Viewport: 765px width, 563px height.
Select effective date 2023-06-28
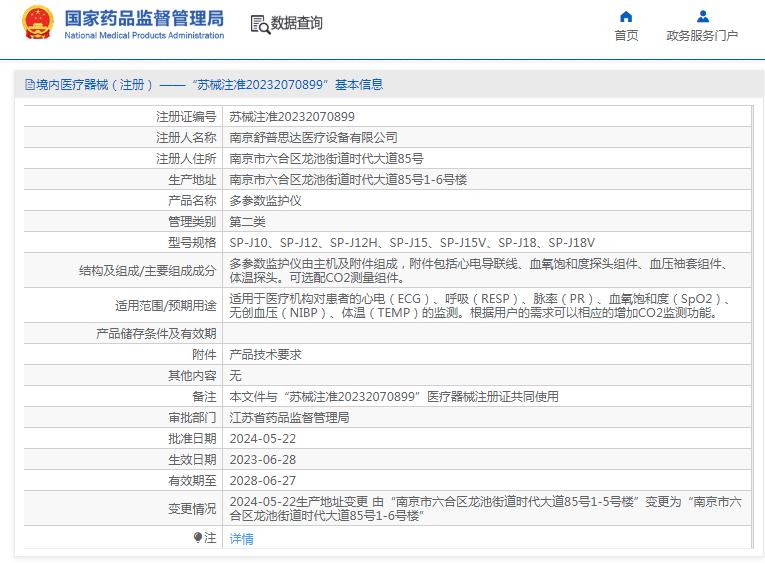pyautogui.click(x=262, y=459)
